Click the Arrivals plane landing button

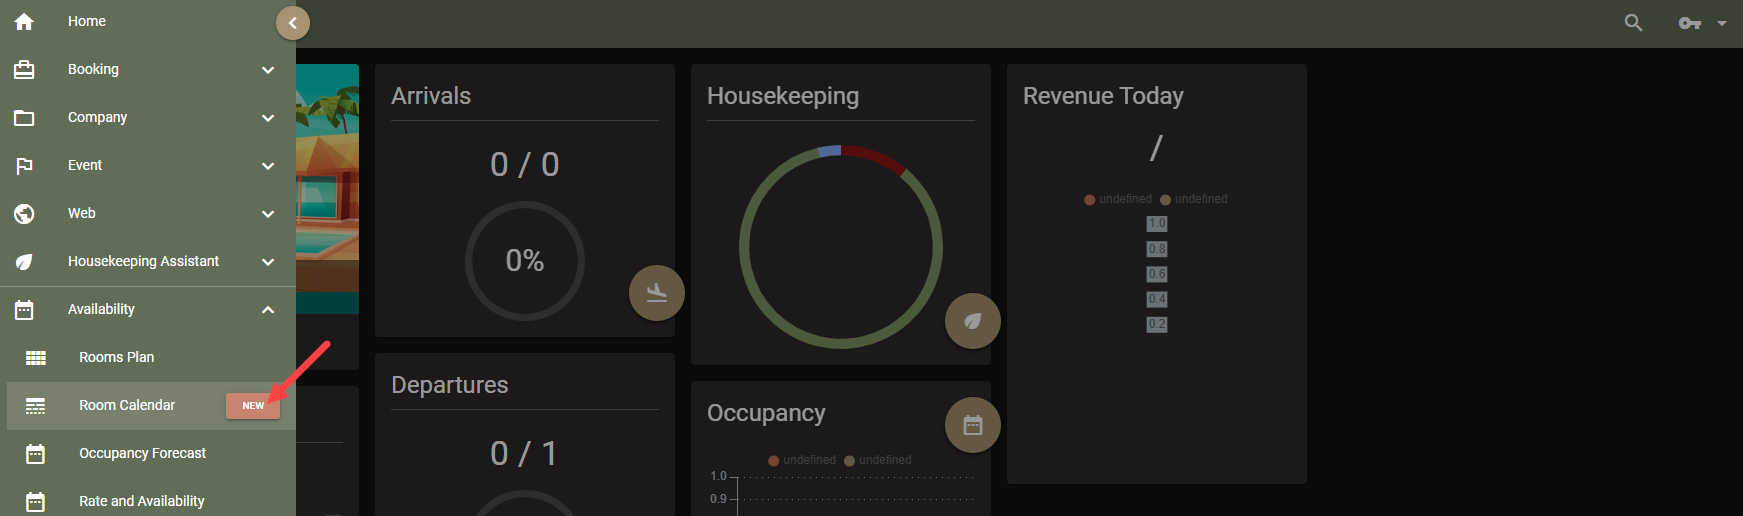[x=657, y=293]
